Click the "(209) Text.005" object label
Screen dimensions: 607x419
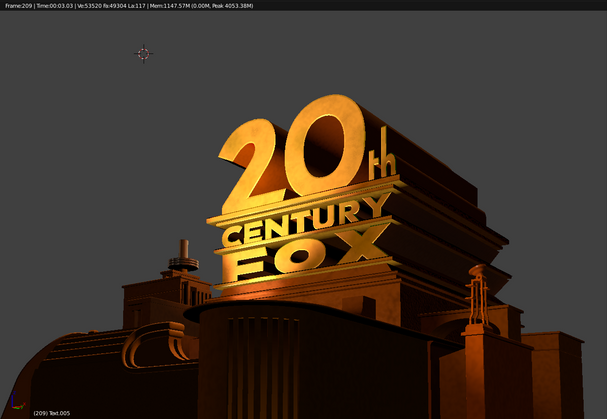52,413
